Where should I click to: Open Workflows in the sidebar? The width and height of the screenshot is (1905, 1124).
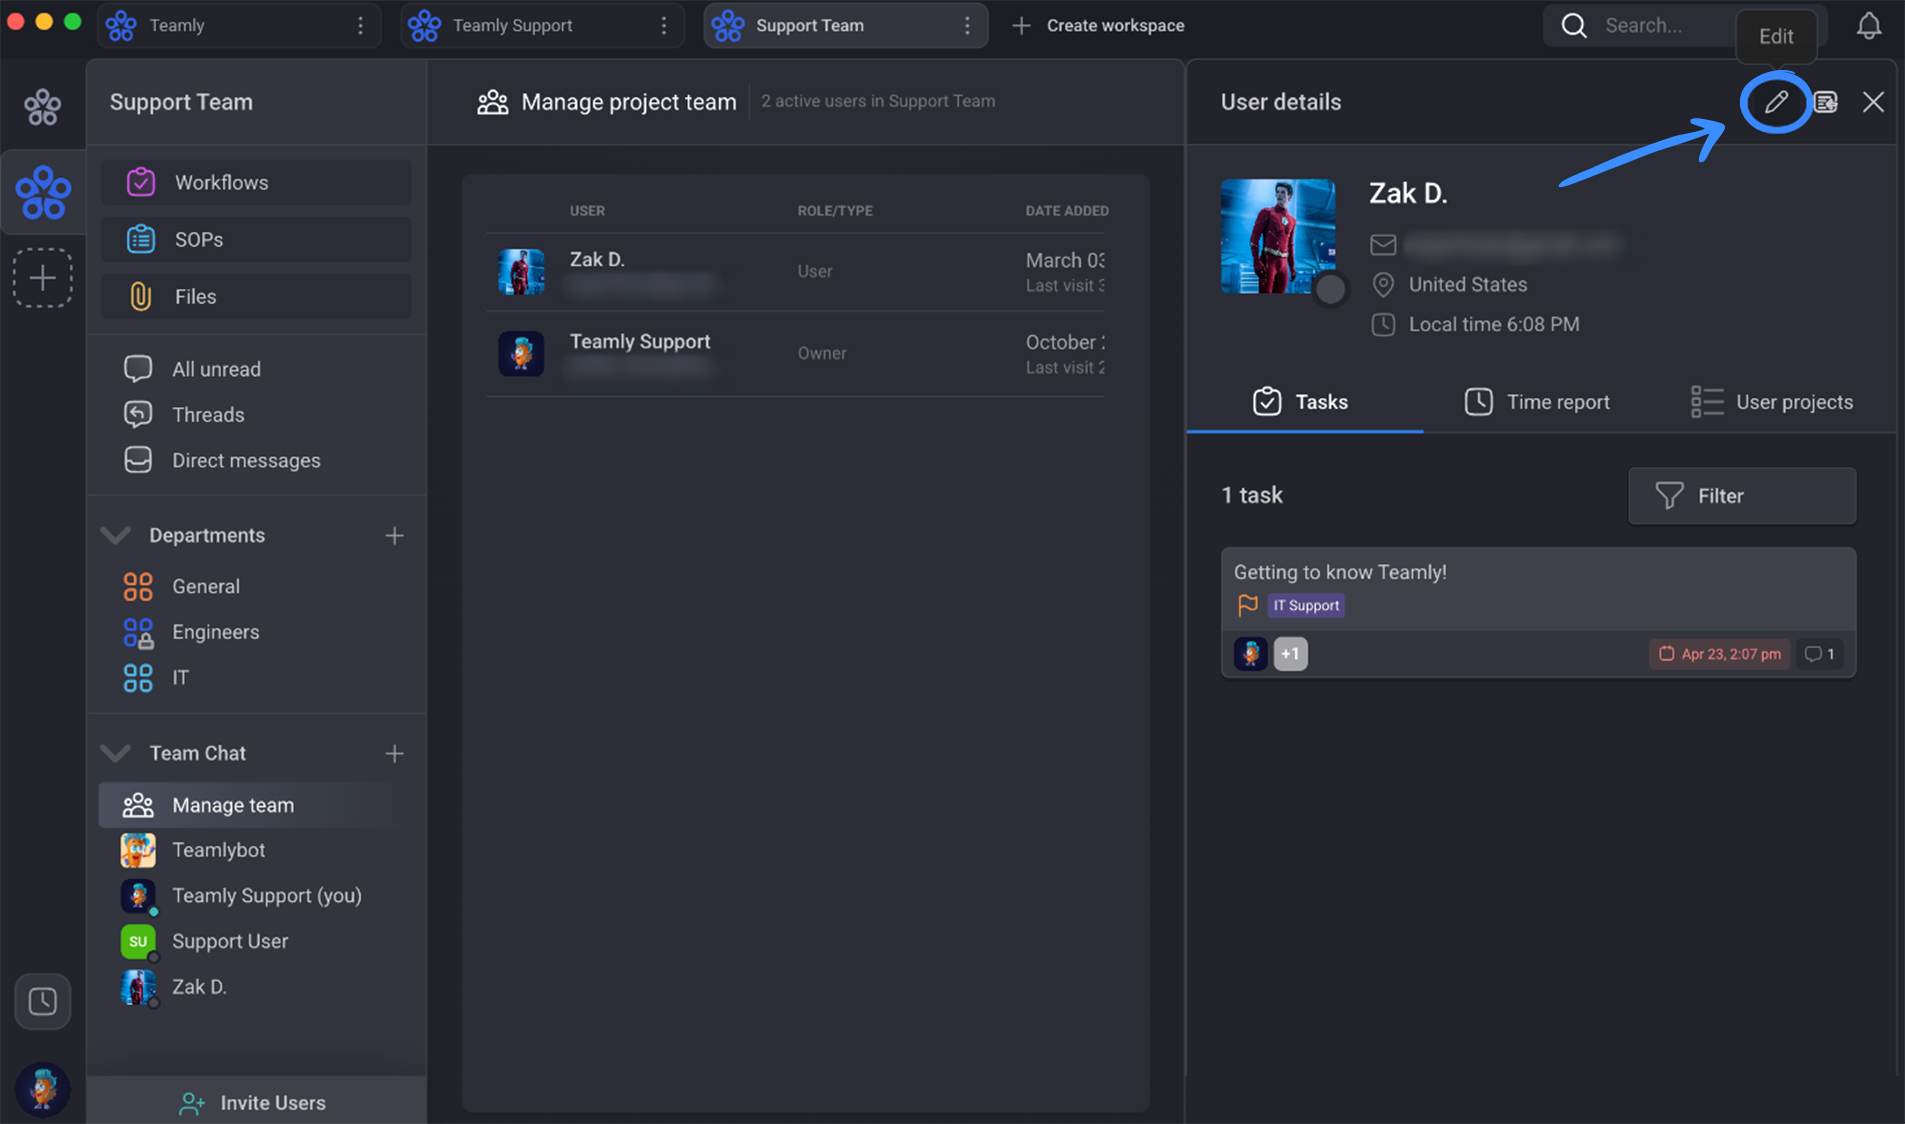(257, 182)
